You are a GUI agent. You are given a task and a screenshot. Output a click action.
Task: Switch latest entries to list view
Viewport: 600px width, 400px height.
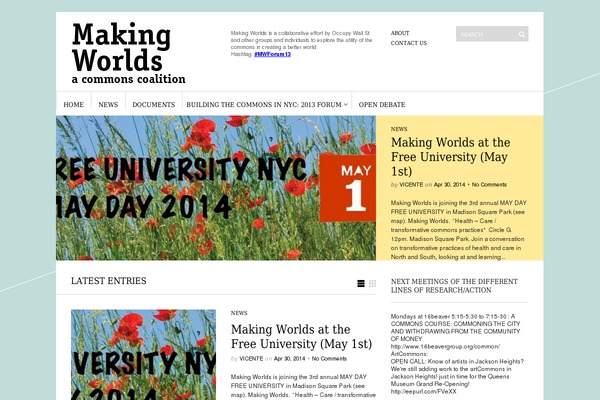(x=361, y=283)
